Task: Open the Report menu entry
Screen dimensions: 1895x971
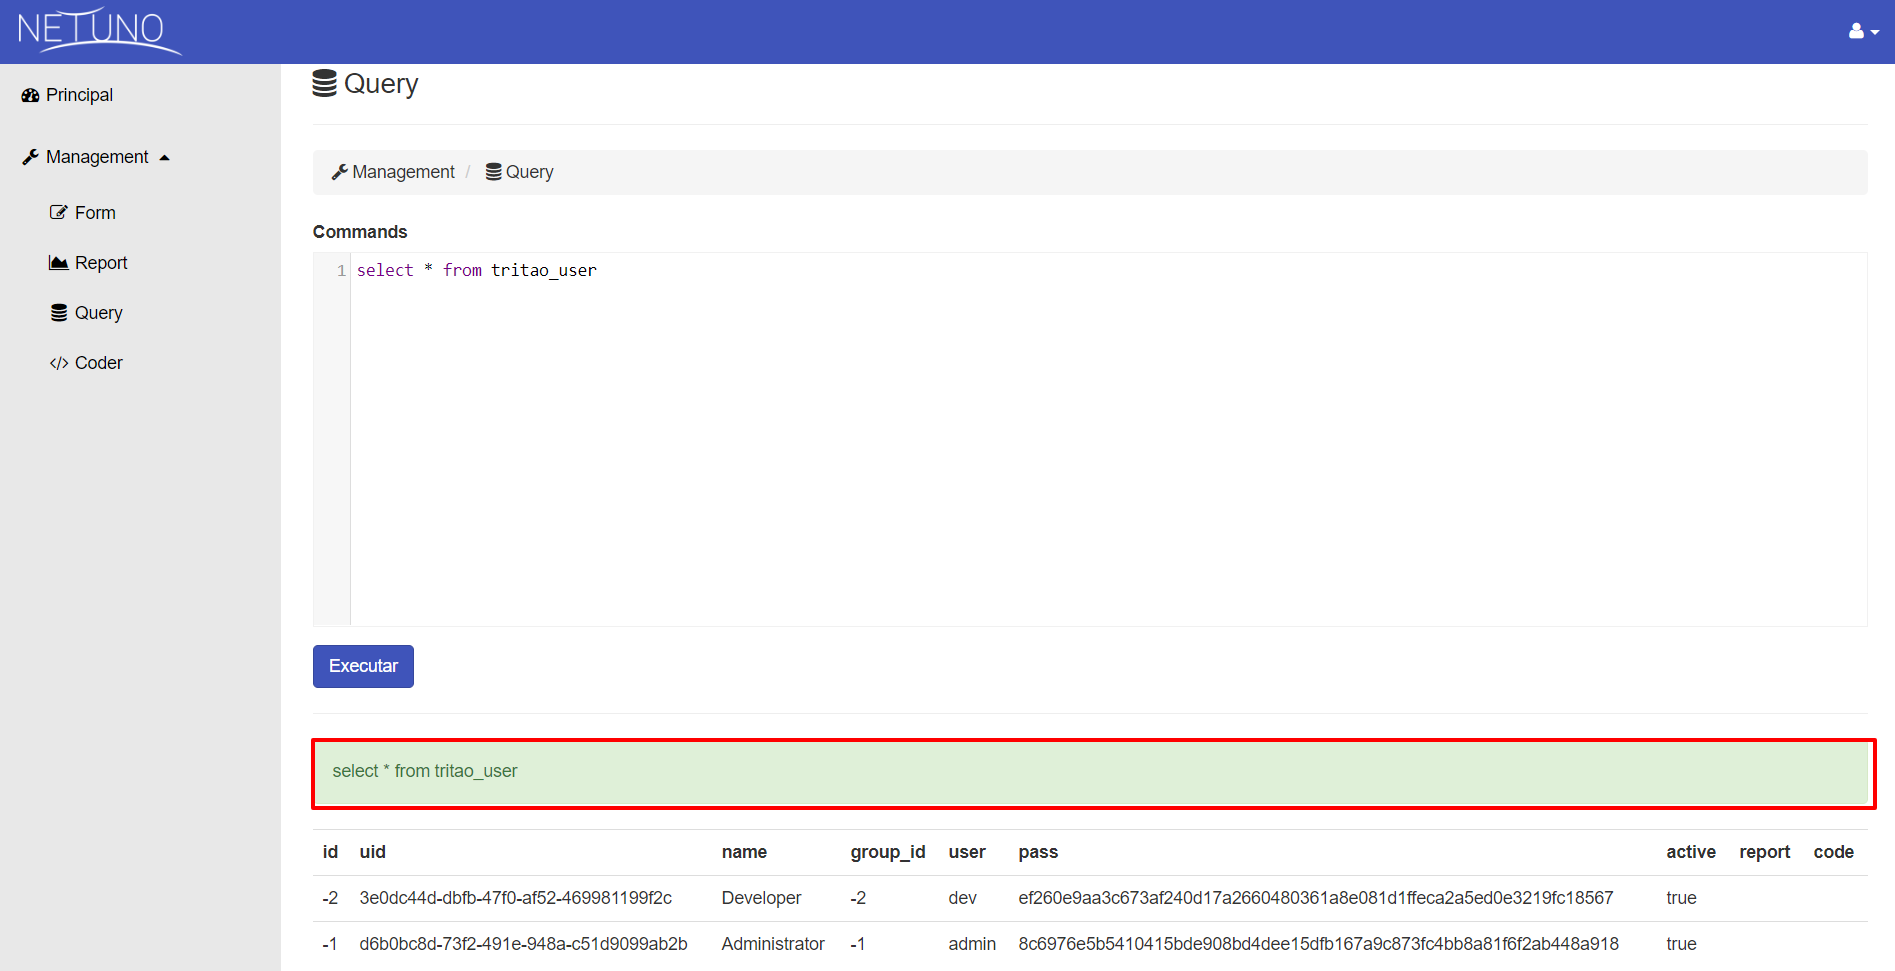Action: click(x=101, y=263)
